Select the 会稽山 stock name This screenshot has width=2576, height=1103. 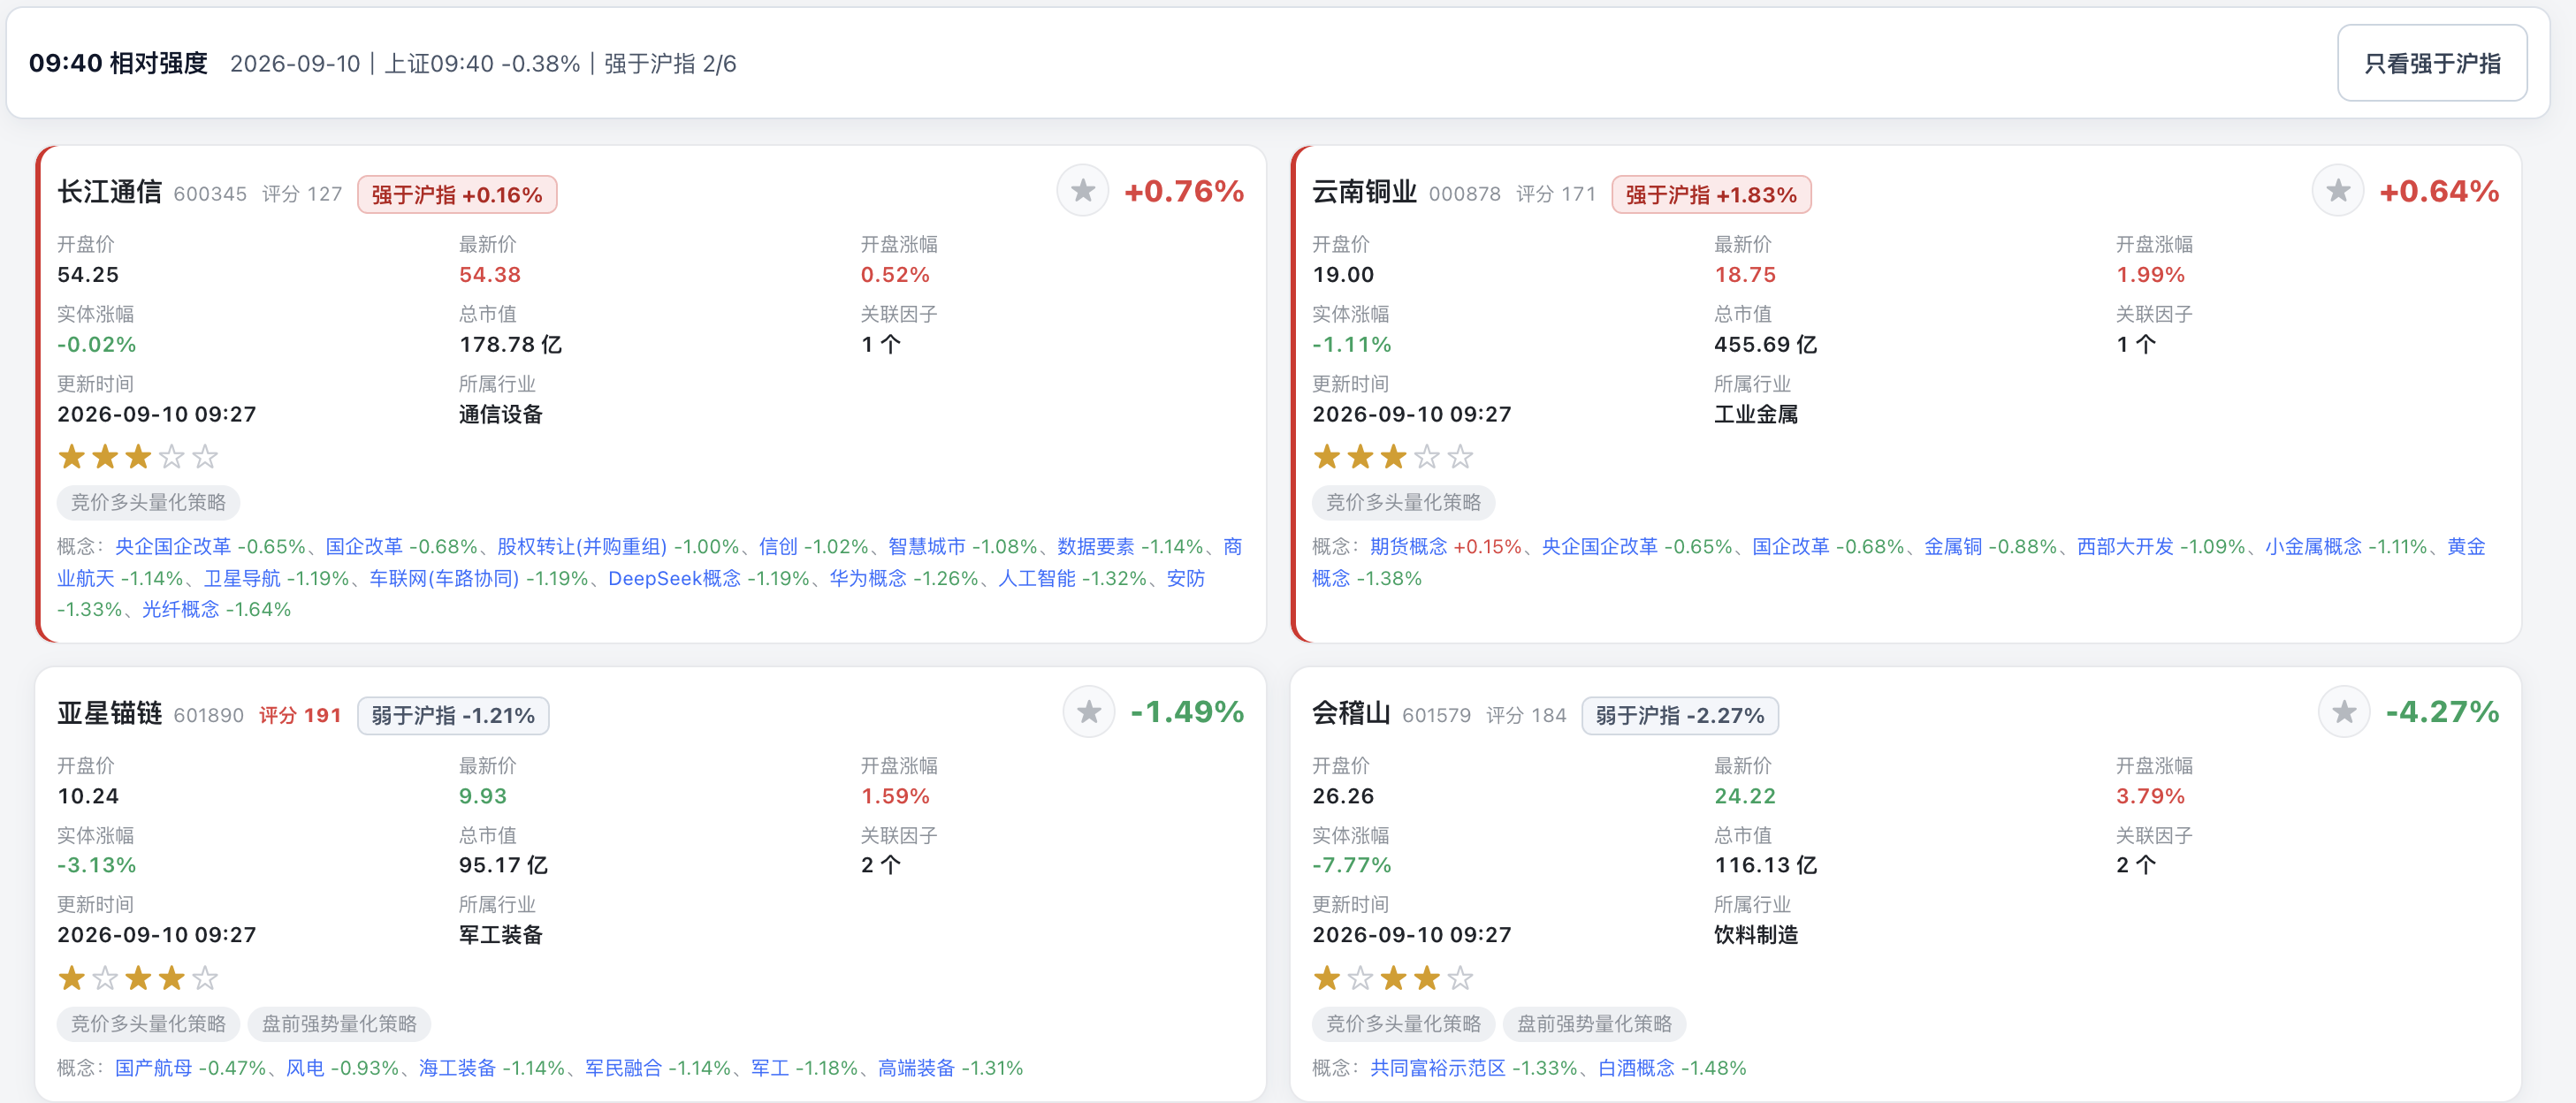1351,712
